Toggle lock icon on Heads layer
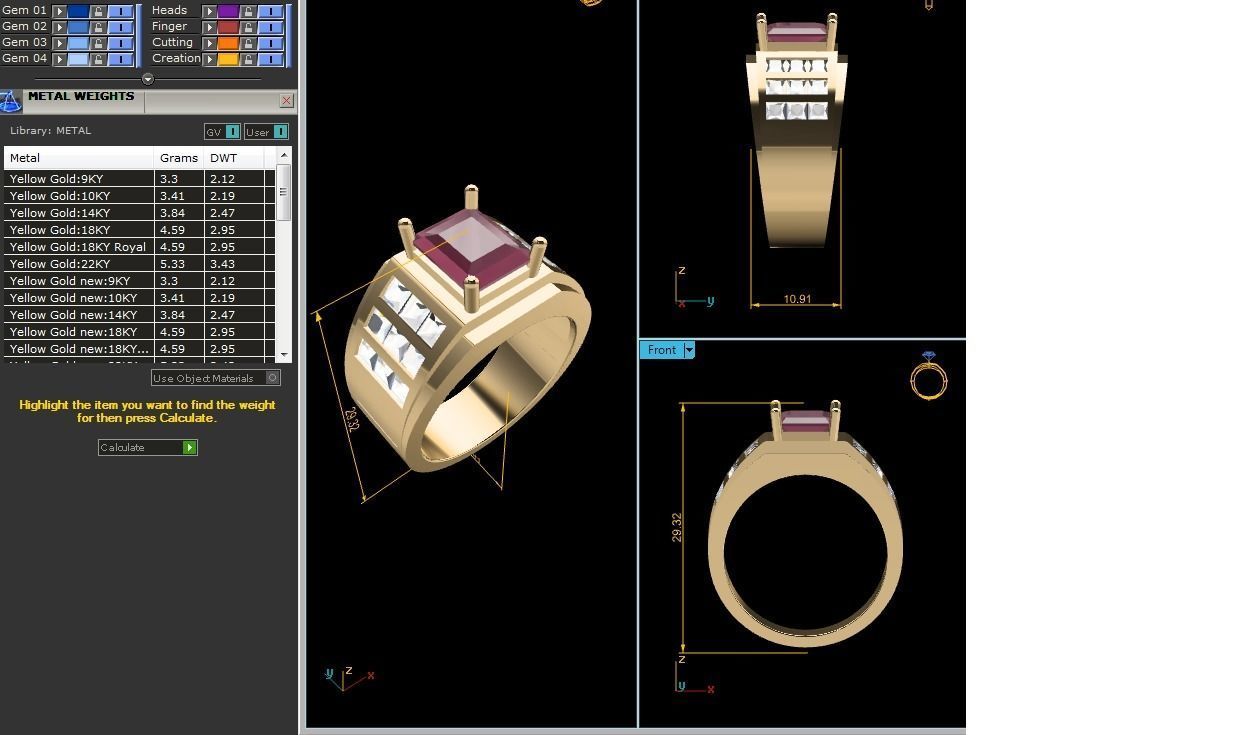1241x735 pixels. (248, 11)
